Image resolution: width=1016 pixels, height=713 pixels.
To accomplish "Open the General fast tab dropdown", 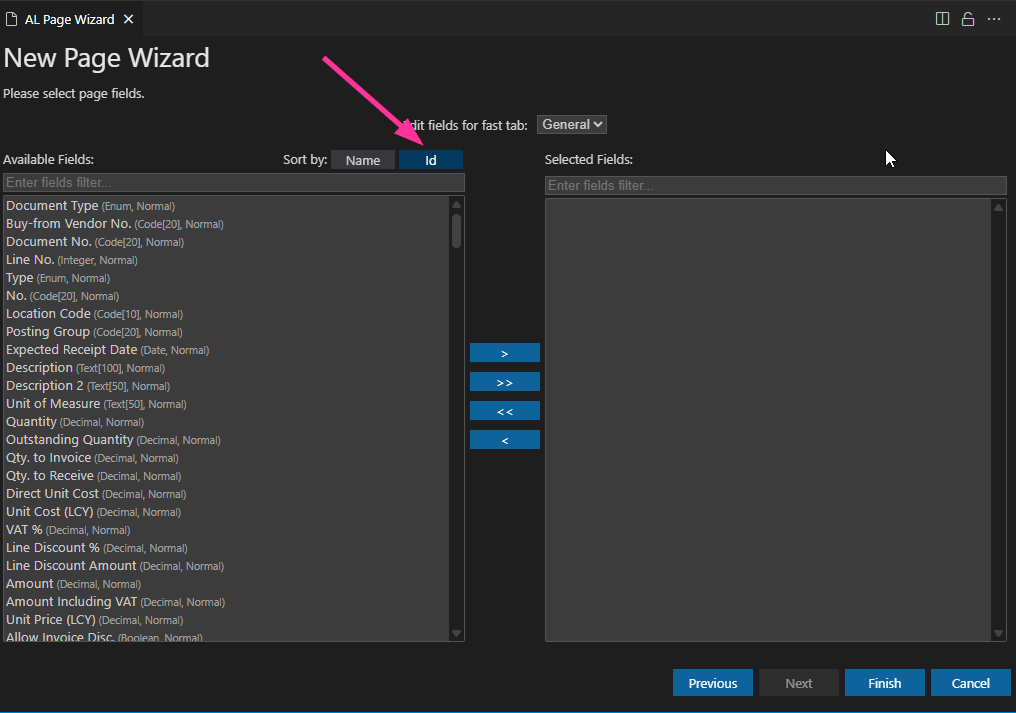I will click(x=571, y=124).
